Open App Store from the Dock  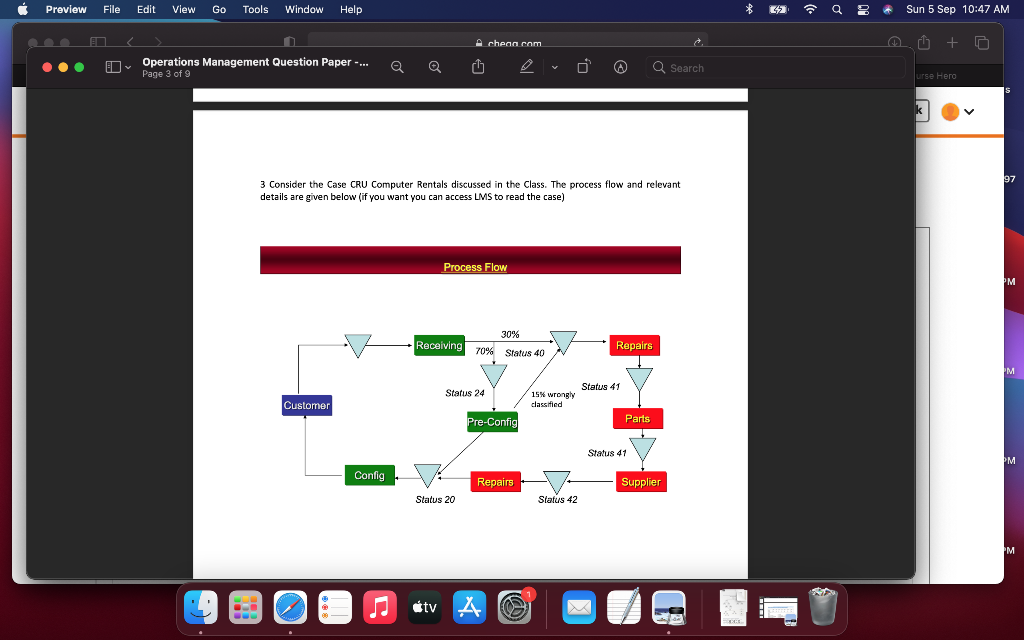click(x=468, y=606)
